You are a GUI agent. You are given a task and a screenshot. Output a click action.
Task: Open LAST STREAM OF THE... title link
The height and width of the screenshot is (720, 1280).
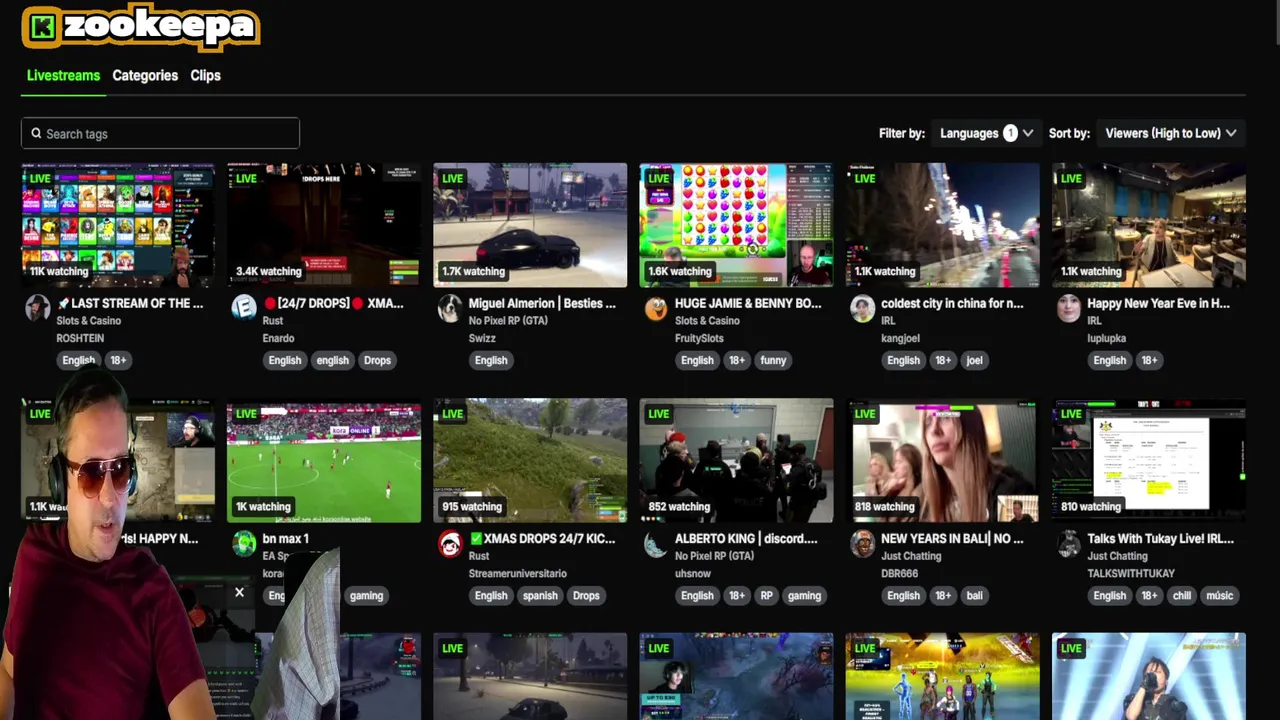point(130,303)
